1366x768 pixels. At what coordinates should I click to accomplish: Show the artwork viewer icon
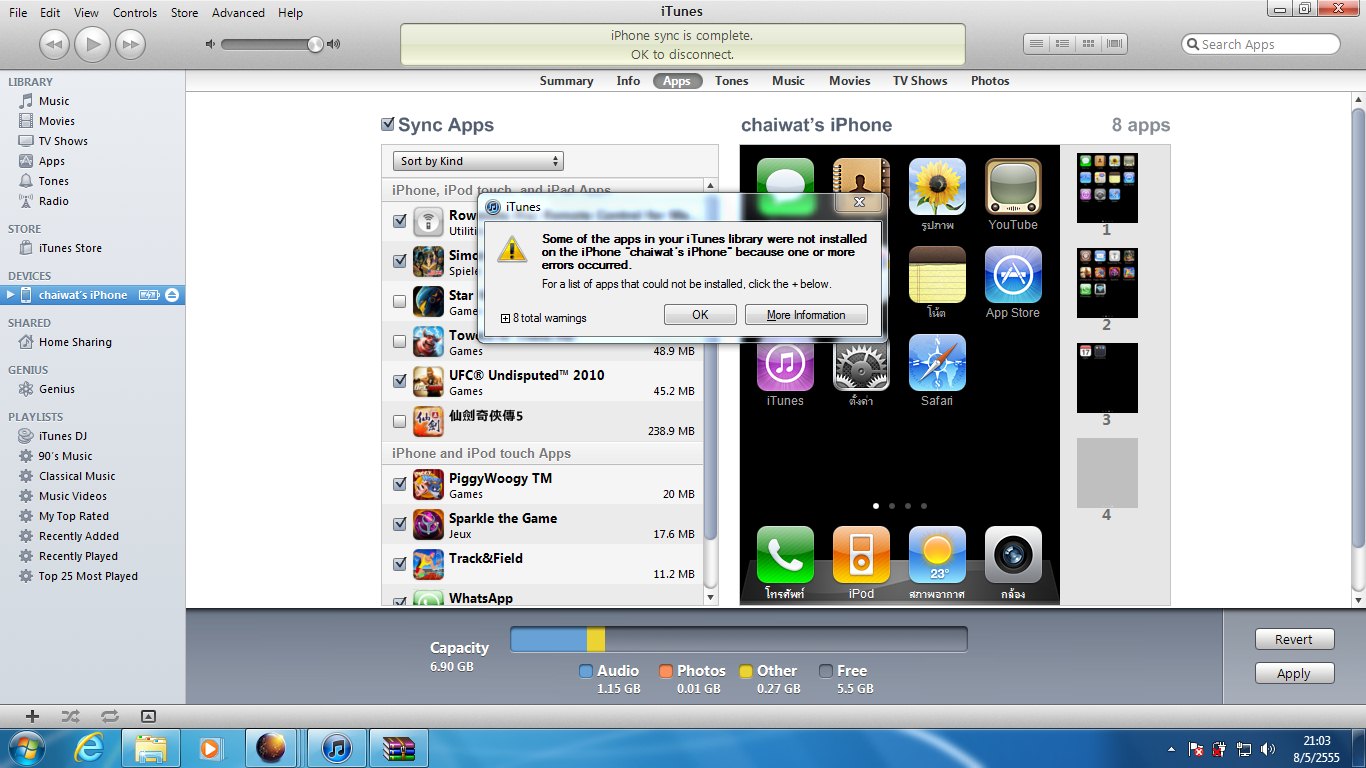[x=148, y=716]
